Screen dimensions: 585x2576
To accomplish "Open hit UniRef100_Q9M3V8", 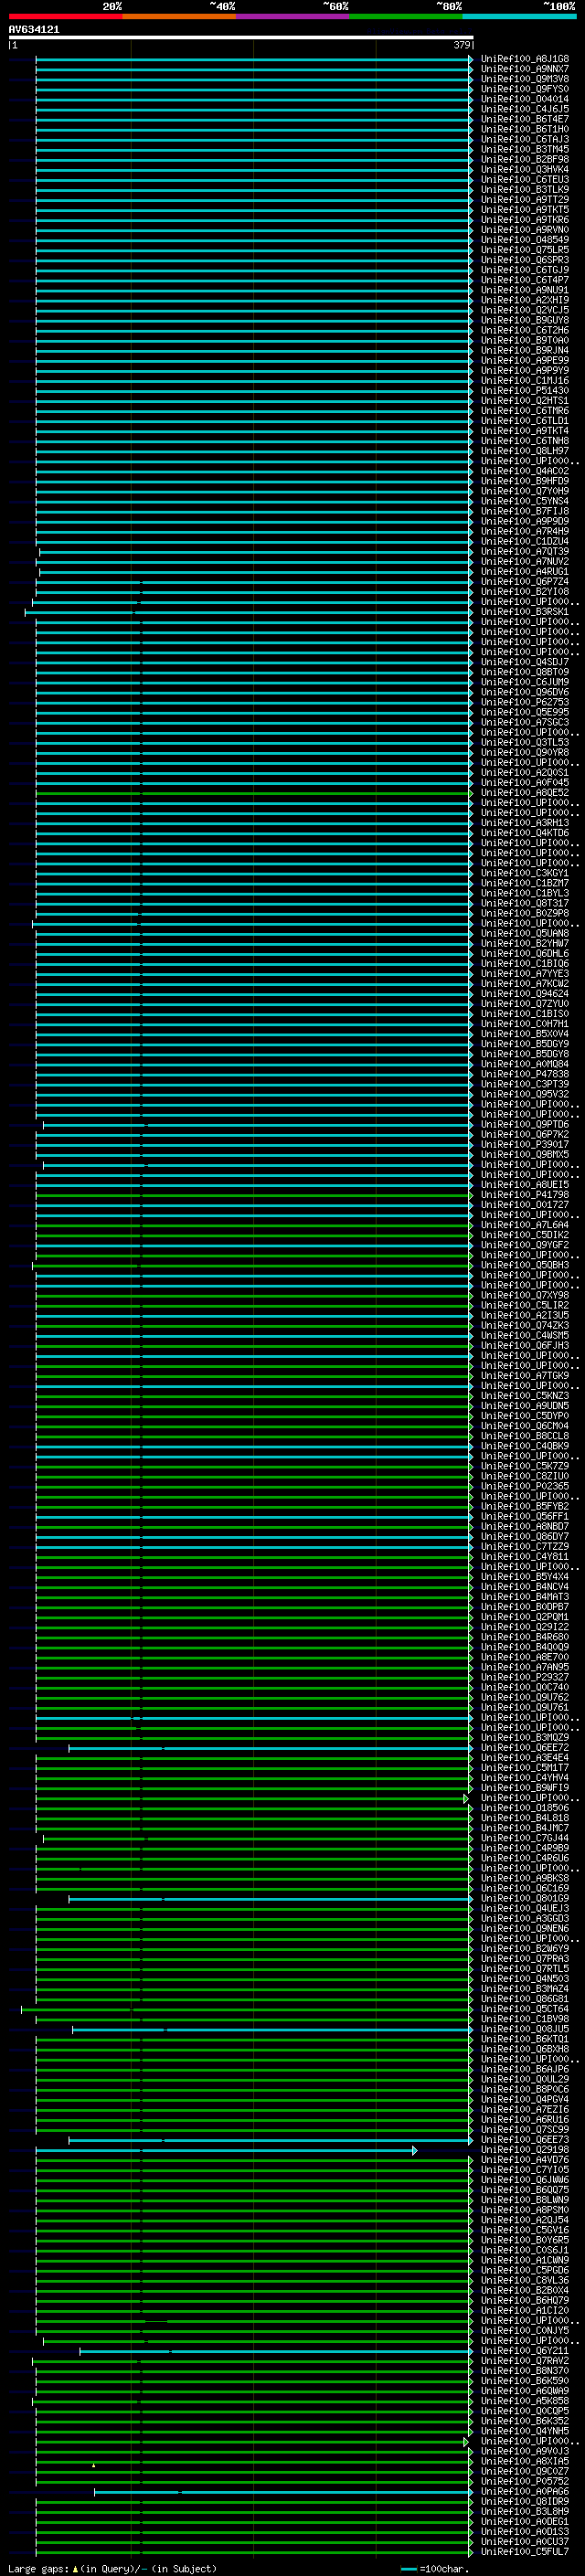I will tap(525, 79).
